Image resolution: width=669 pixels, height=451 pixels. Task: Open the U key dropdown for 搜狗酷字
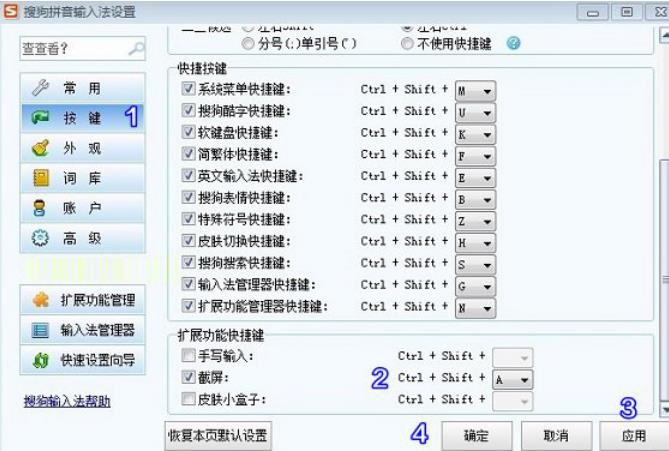(475, 113)
